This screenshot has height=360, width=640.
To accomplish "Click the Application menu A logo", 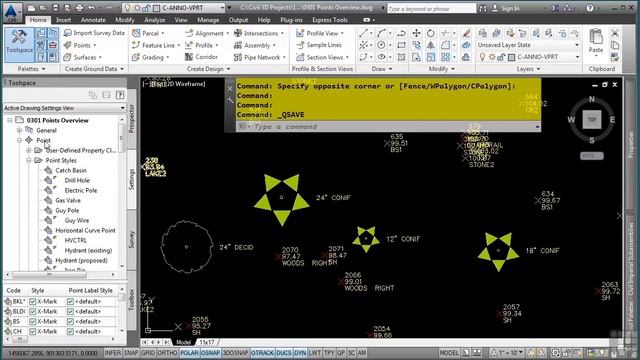I will [x=12, y=12].
